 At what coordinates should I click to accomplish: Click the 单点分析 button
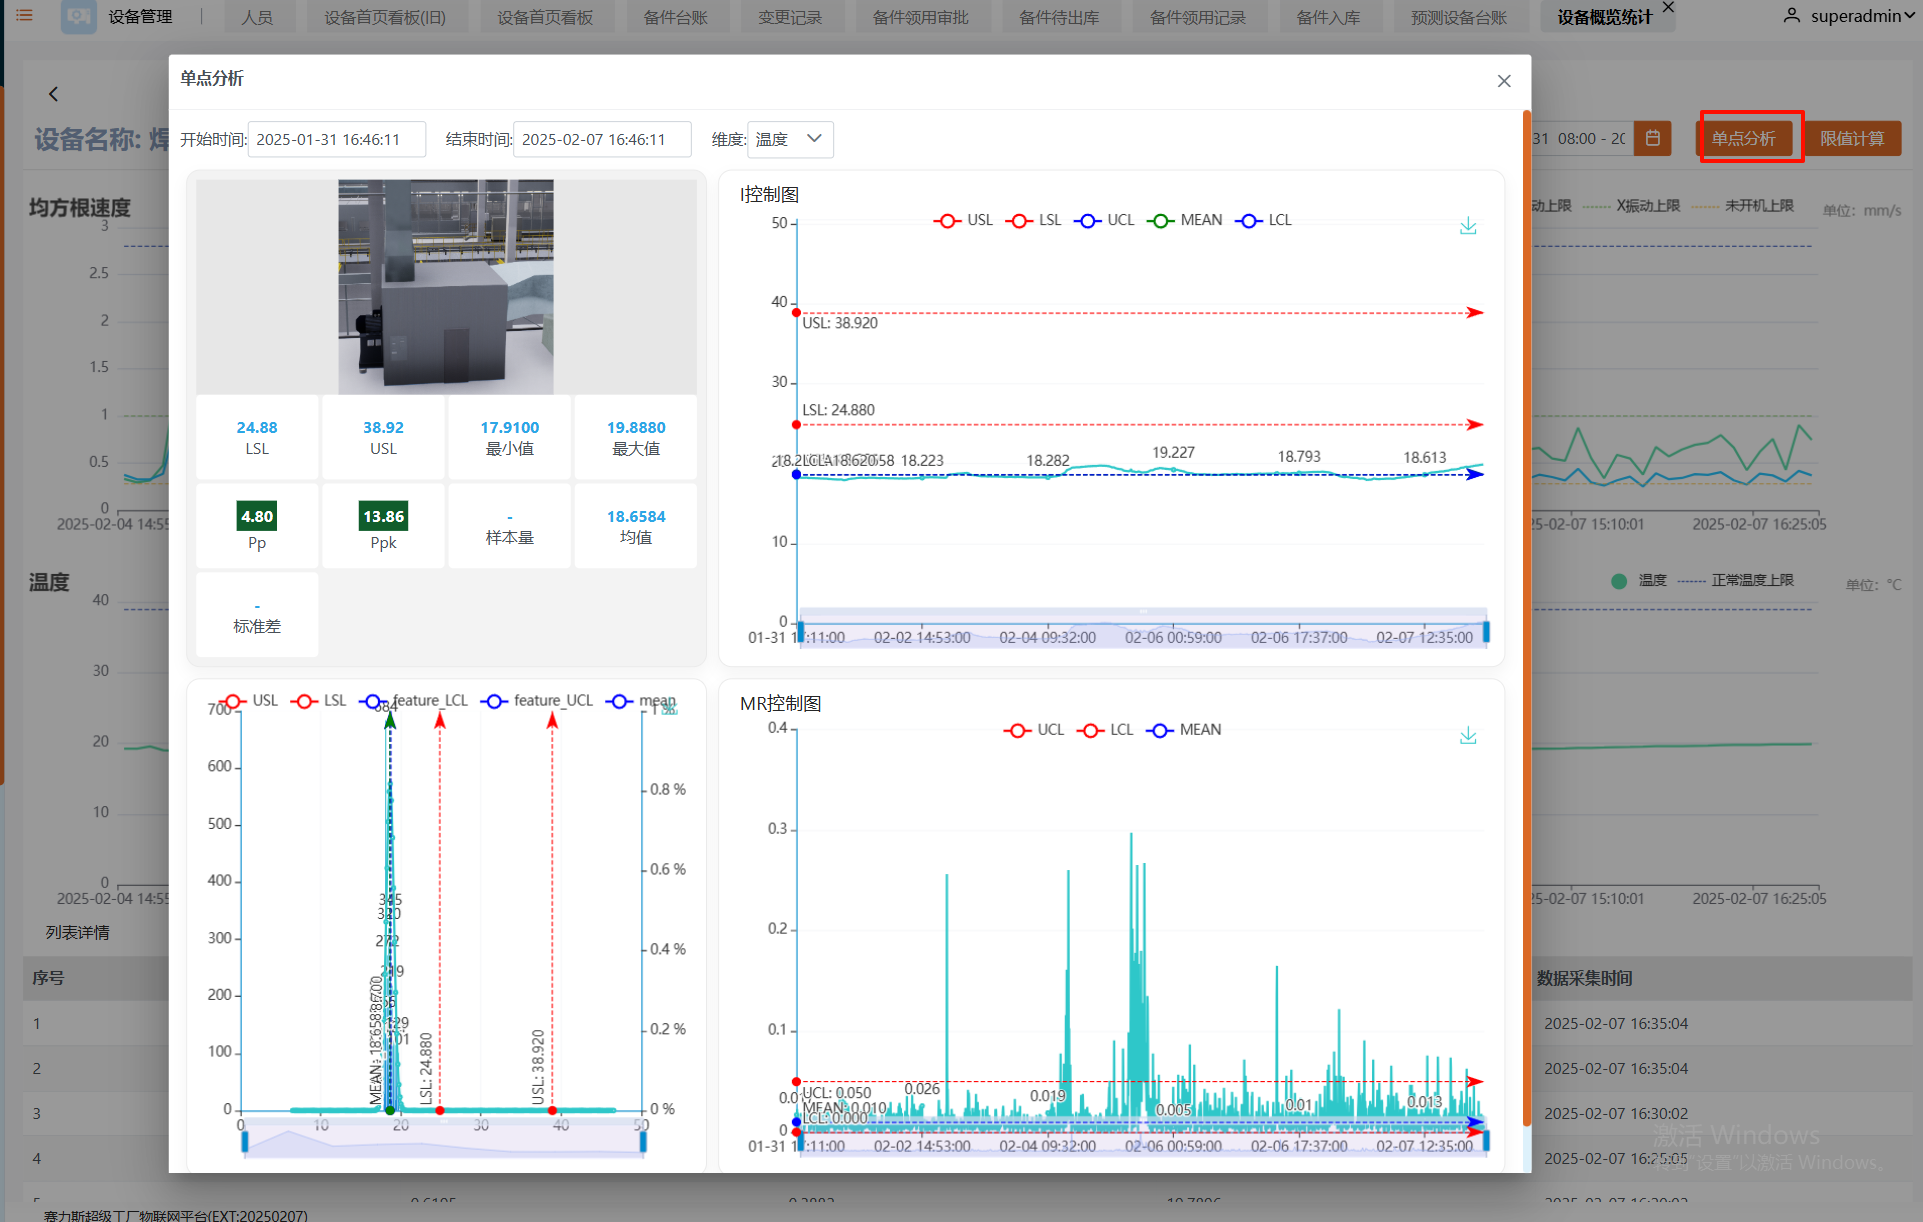point(1743,138)
